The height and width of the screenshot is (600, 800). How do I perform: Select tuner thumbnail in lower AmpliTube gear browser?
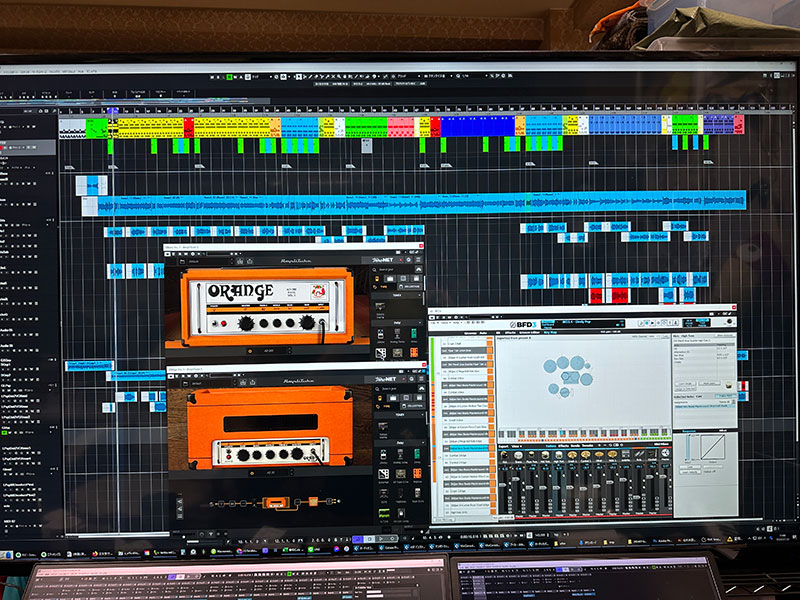pos(383,427)
